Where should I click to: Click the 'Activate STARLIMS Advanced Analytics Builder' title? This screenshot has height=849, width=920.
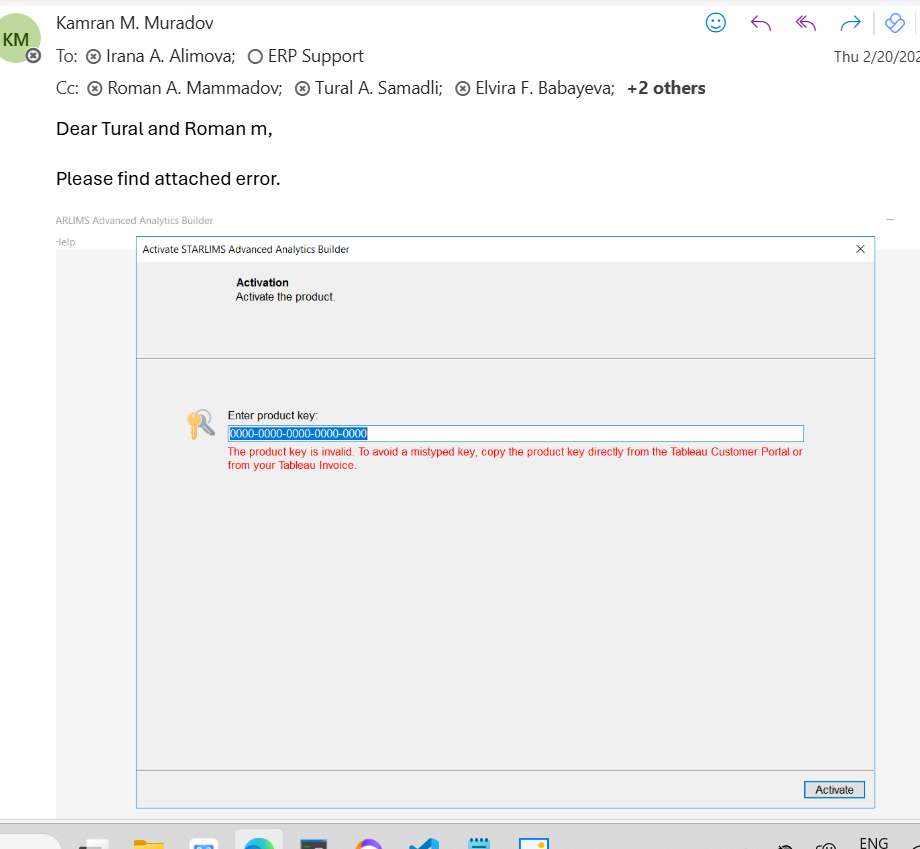pyautogui.click(x=245, y=249)
